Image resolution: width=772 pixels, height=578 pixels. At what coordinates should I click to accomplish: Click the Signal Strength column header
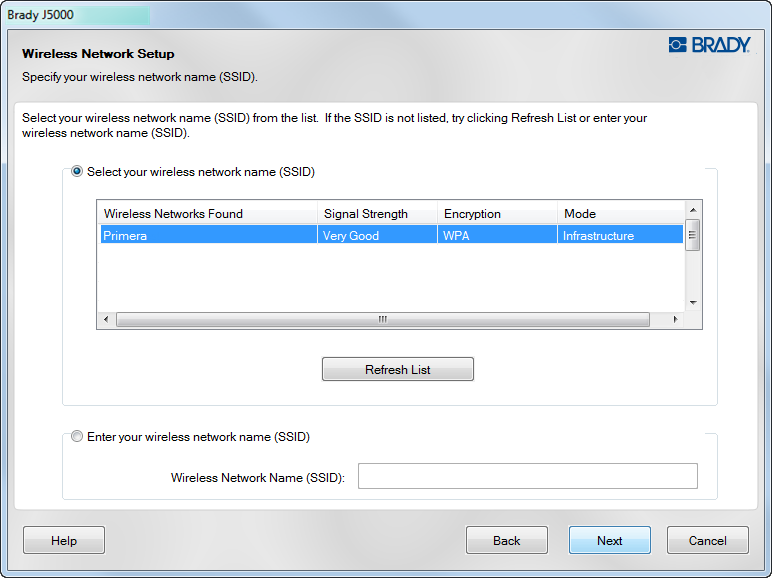(x=377, y=213)
